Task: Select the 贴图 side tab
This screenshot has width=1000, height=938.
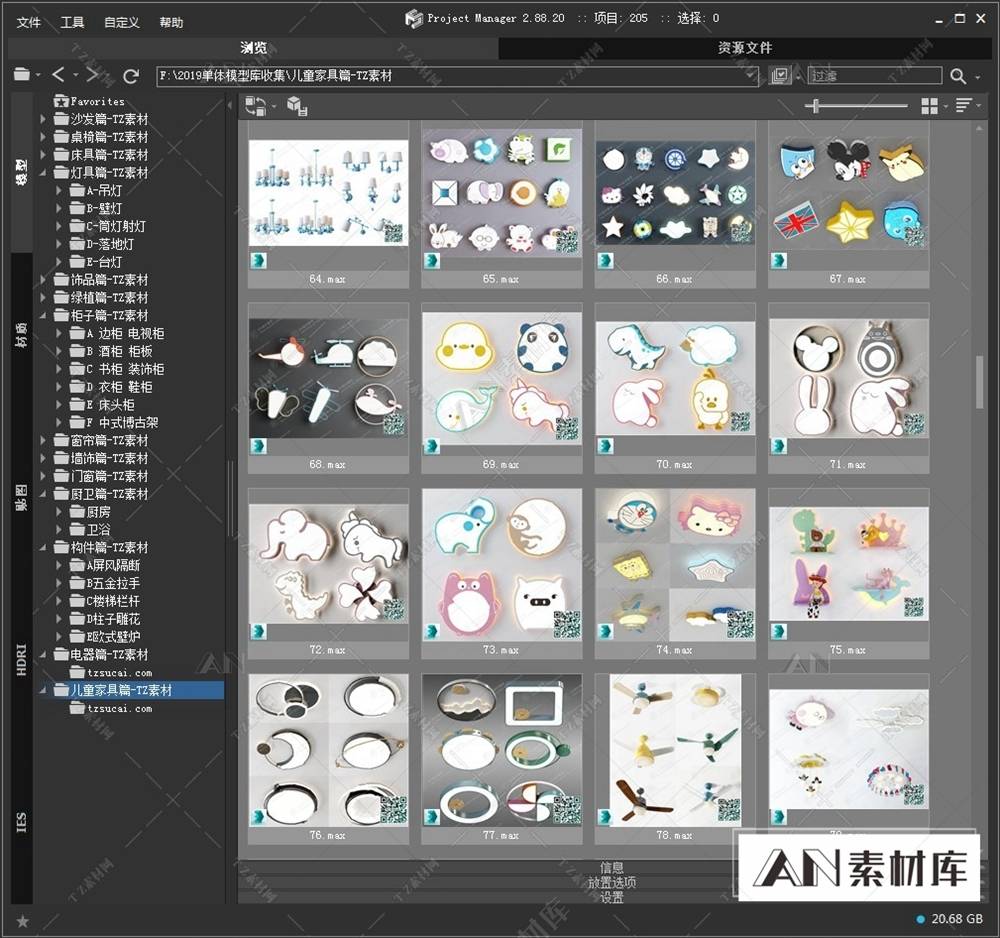Action: (21, 497)
